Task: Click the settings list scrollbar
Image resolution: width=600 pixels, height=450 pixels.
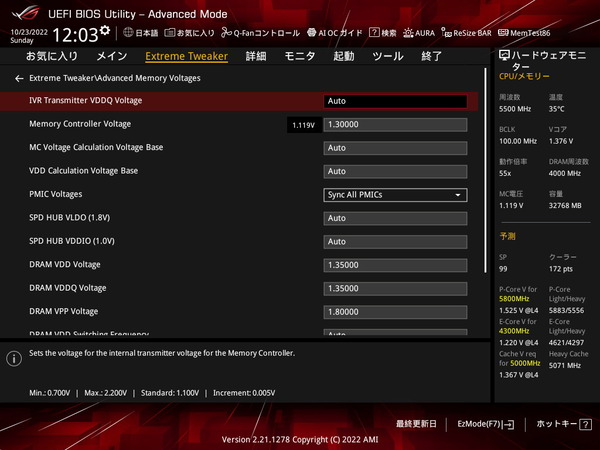Action: pos(485,170)
